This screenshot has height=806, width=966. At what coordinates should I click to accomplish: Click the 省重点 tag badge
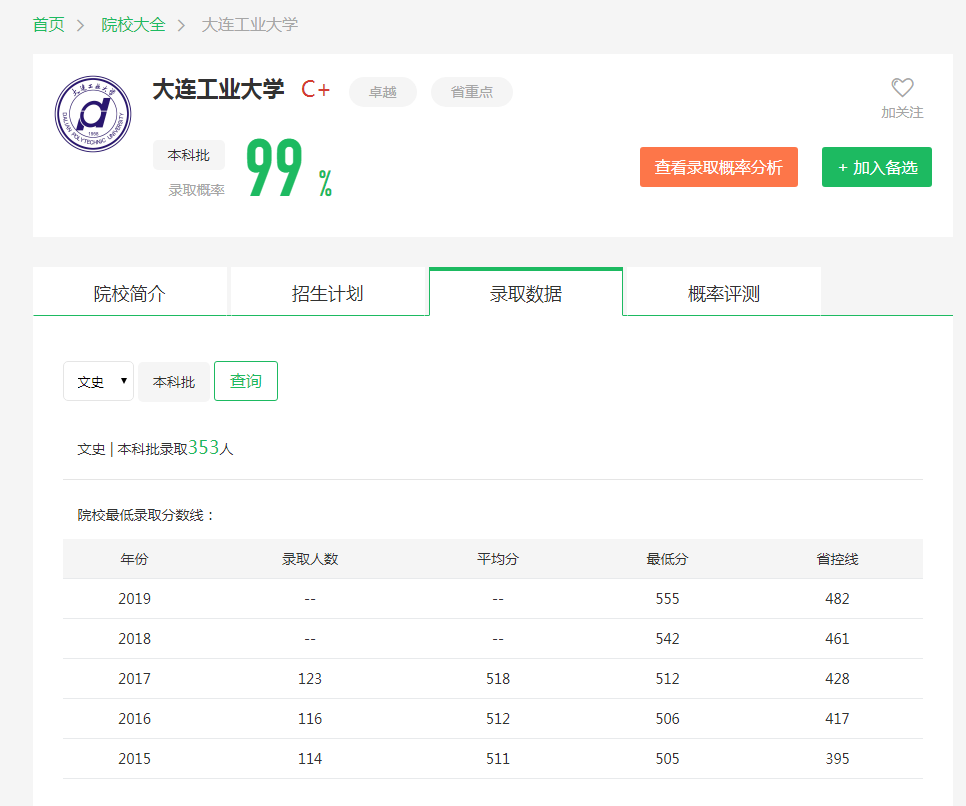tap(472, 92)
